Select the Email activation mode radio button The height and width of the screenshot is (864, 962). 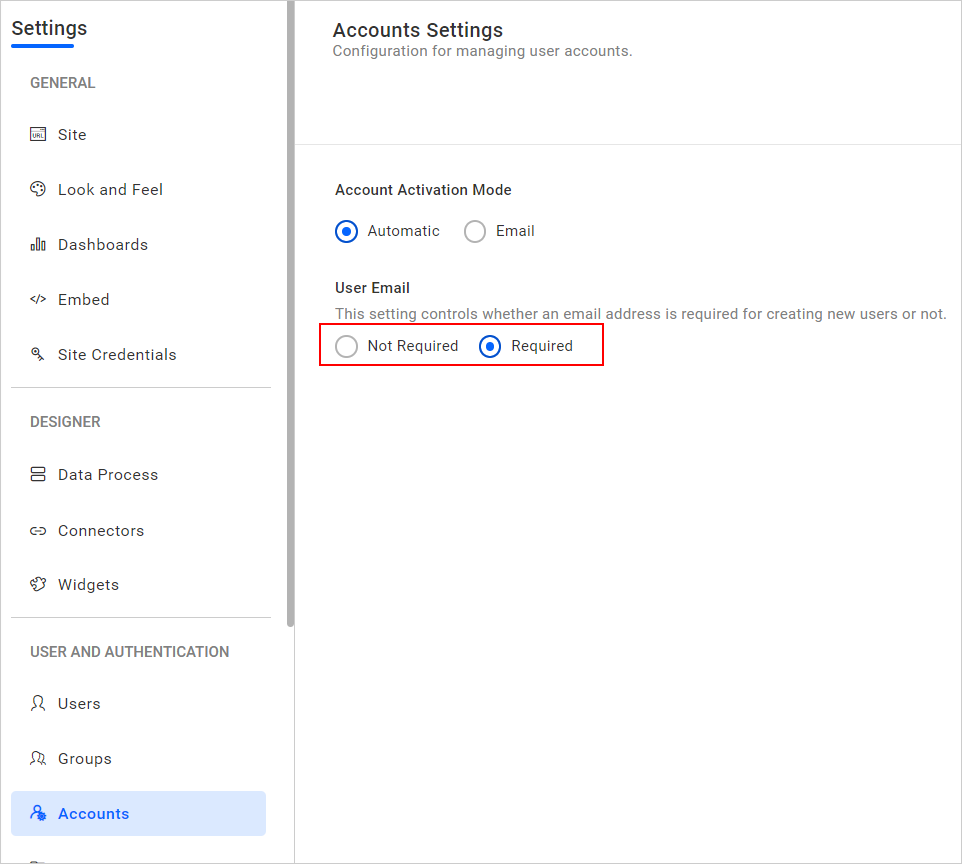(x=475, y=231)
